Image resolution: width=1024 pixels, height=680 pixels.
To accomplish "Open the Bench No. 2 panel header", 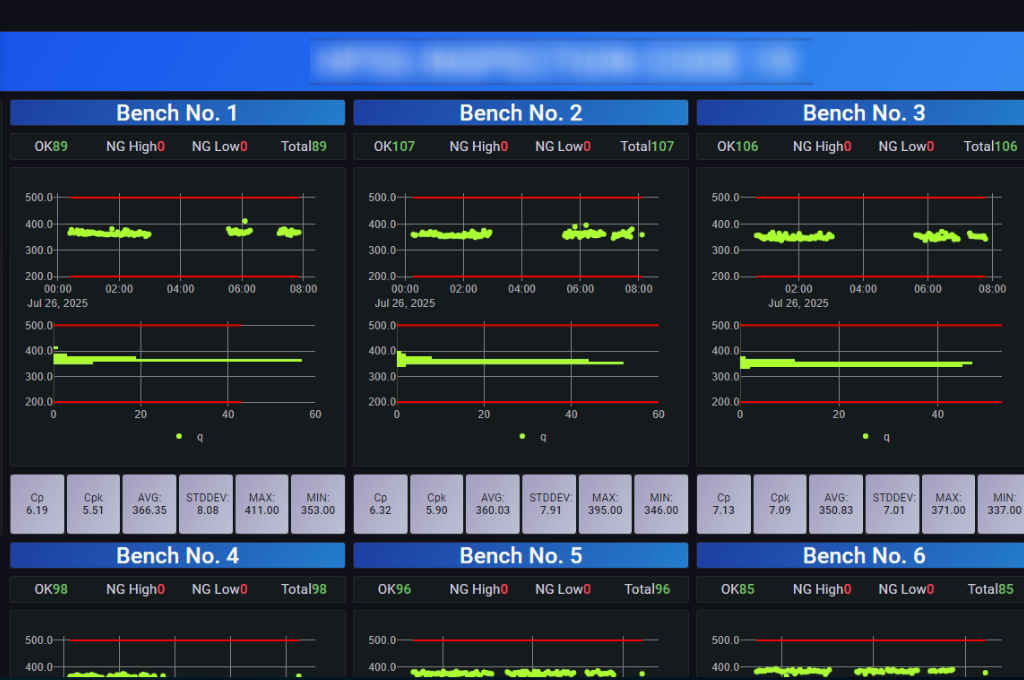I will pyautogui.click(x=520, y=113).
